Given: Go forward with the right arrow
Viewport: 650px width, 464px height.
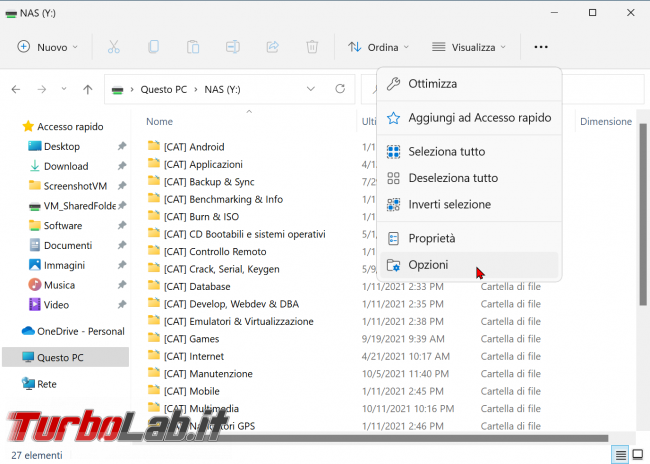Looking at the screenshot, I should 42,89.
